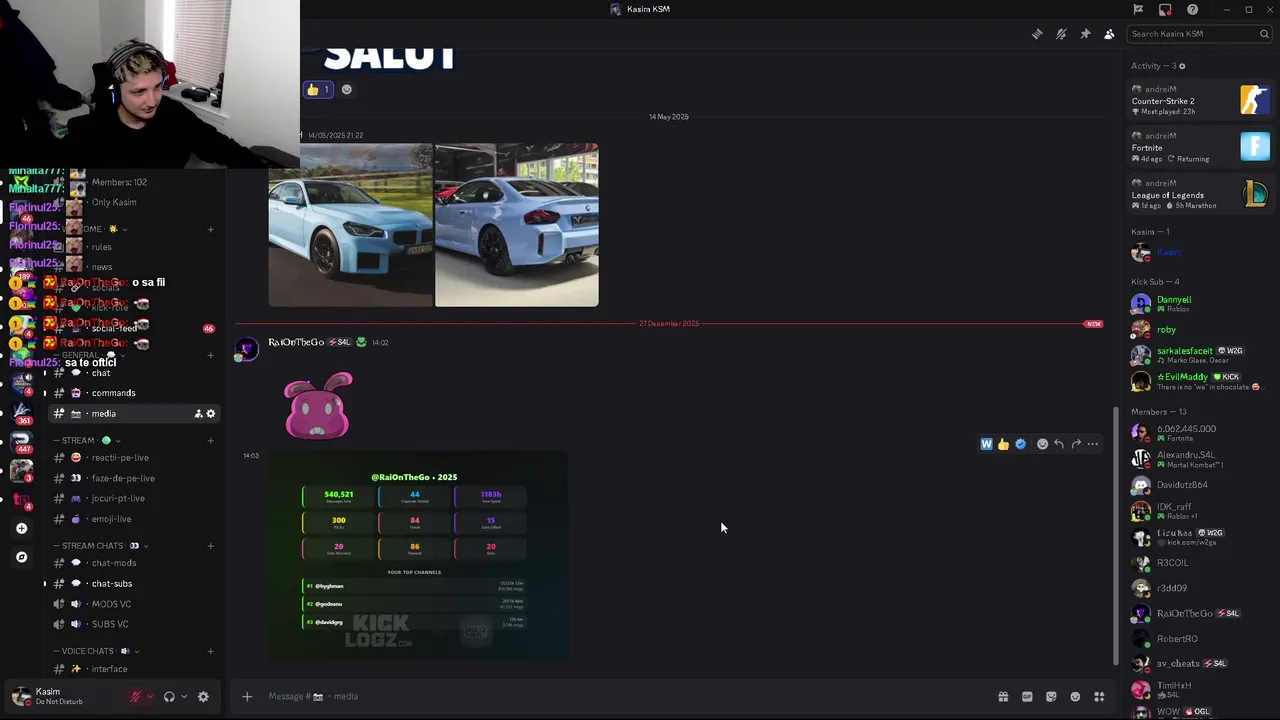Open League of Legends activity card
Image resolution: width=1280 pixels, height=720 pixels.
point(1200,194)
